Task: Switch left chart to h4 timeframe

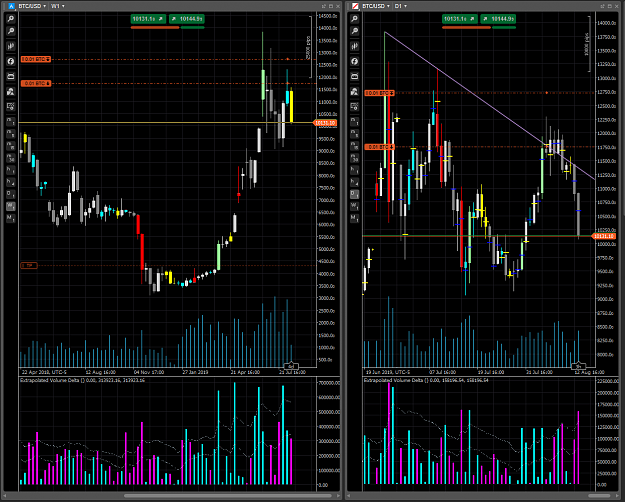Action: pyautogui.click(x=11, y=182)
